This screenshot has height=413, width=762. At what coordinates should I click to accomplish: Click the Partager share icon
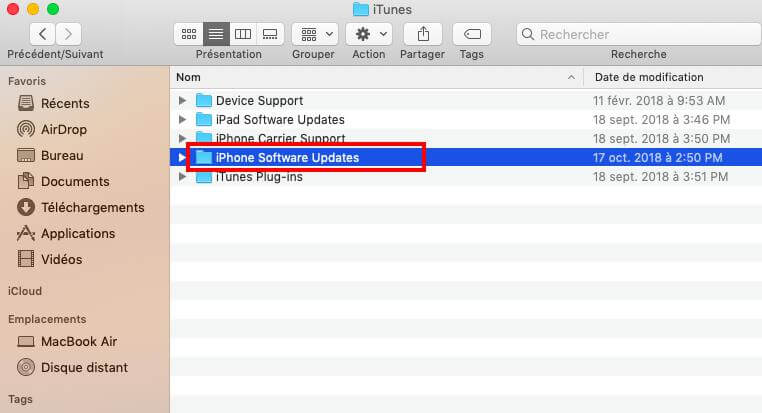click(x=423, y=34)
